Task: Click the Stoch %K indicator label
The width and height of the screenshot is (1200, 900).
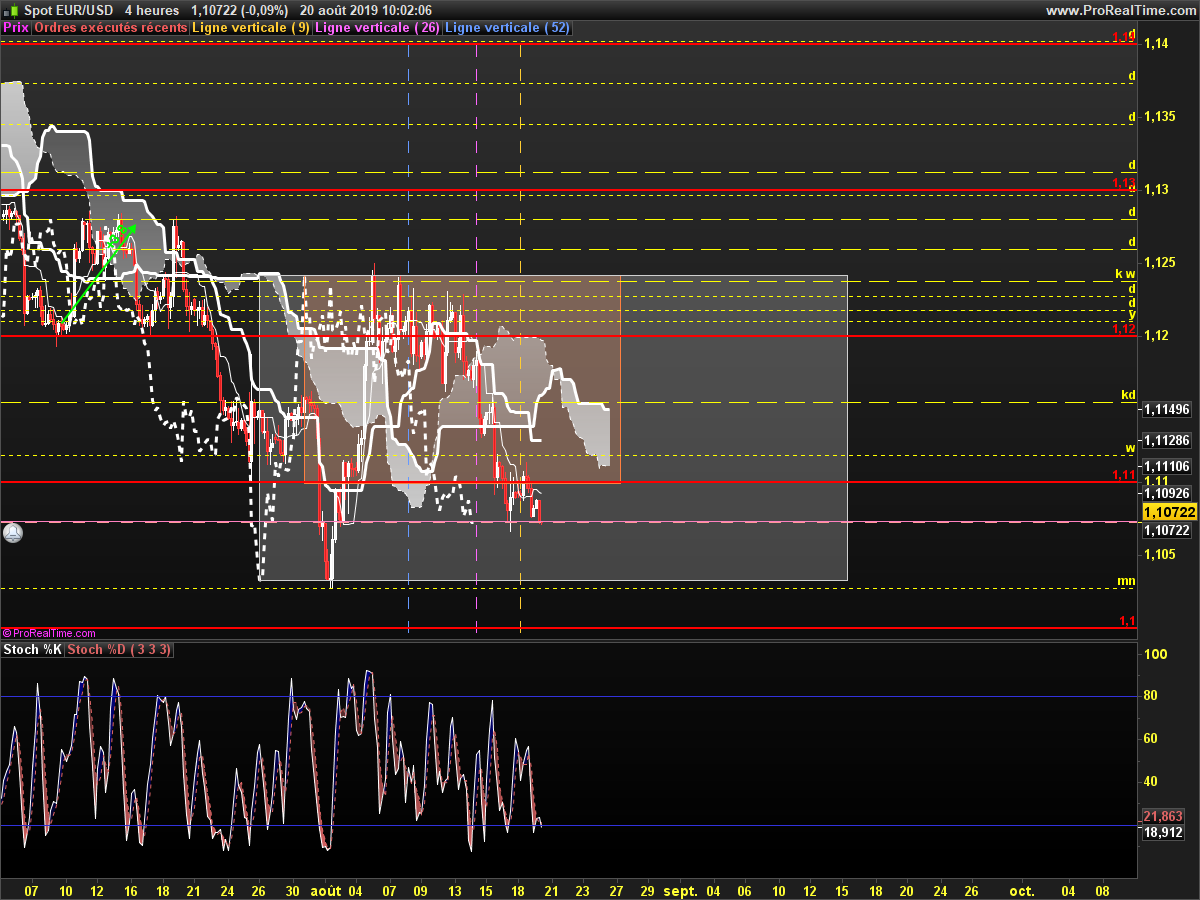Action: (x=33, y=650)
